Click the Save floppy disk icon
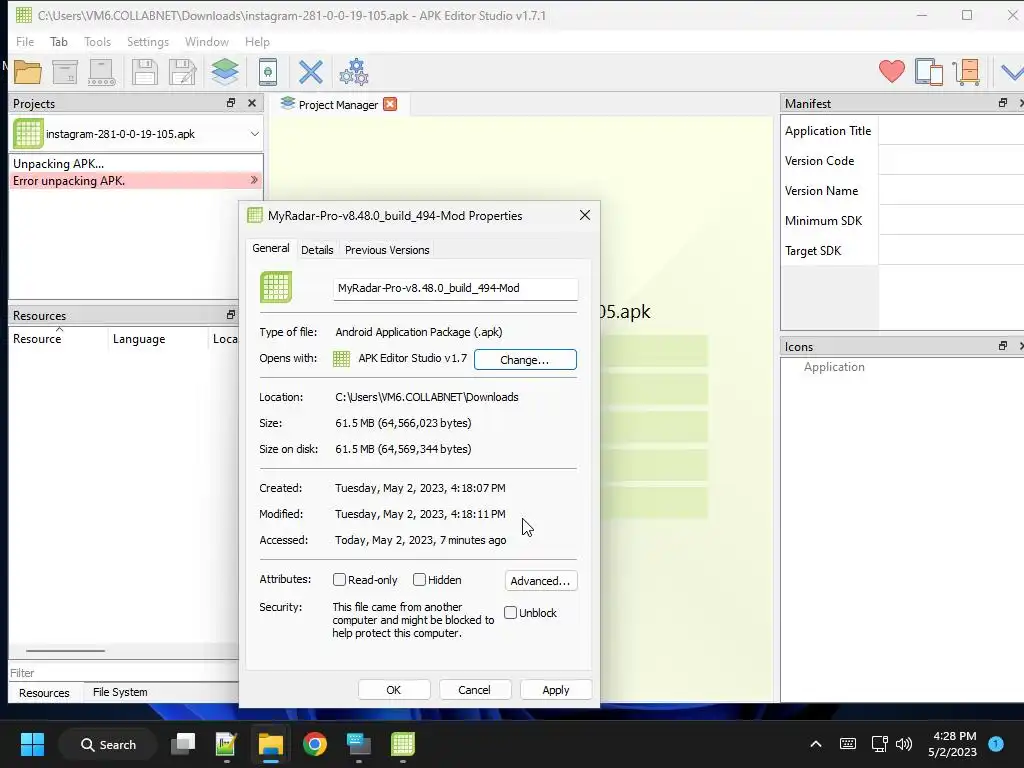 [x=144, y=72]
